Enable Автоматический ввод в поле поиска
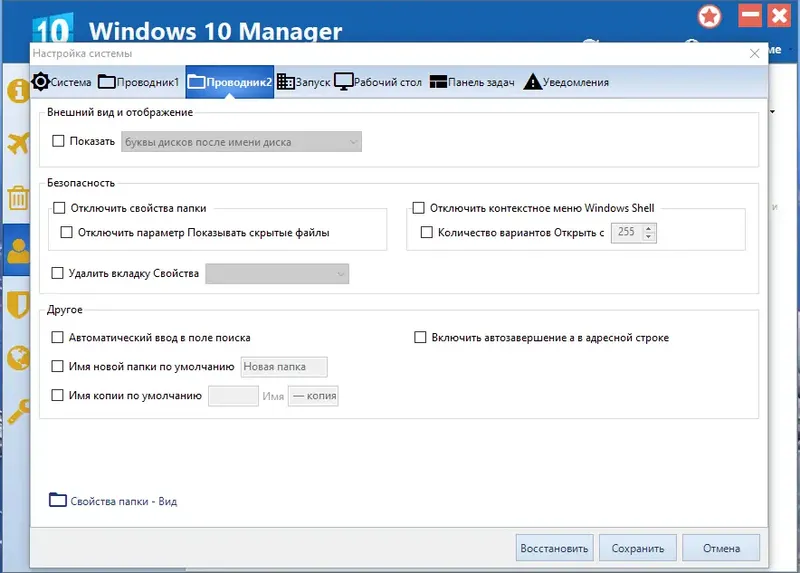The height and width of the screenshot is (573, 800). coord(57,337)
